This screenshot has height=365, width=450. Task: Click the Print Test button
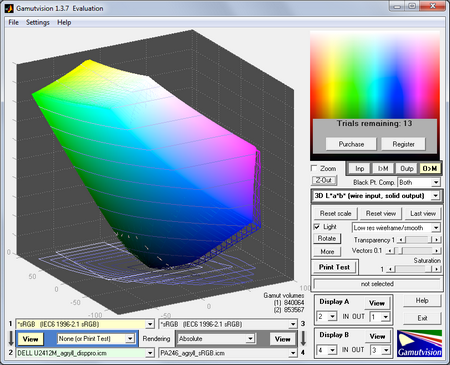(x=334, y=267)
